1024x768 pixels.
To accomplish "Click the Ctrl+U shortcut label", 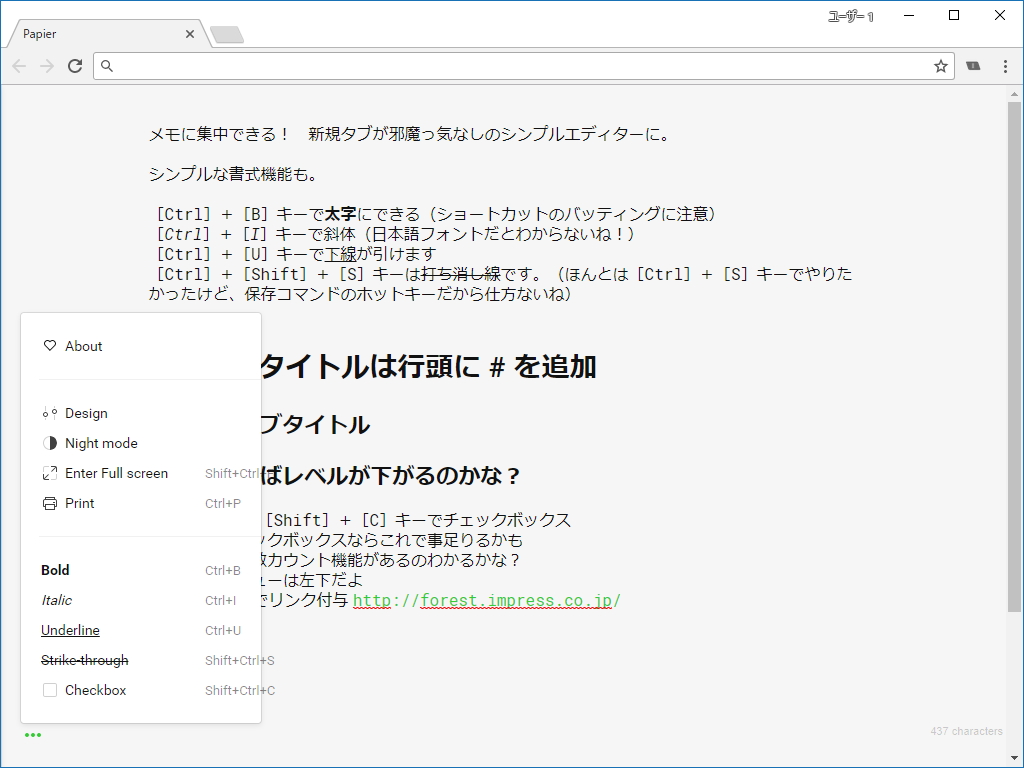I will (223, 630).
